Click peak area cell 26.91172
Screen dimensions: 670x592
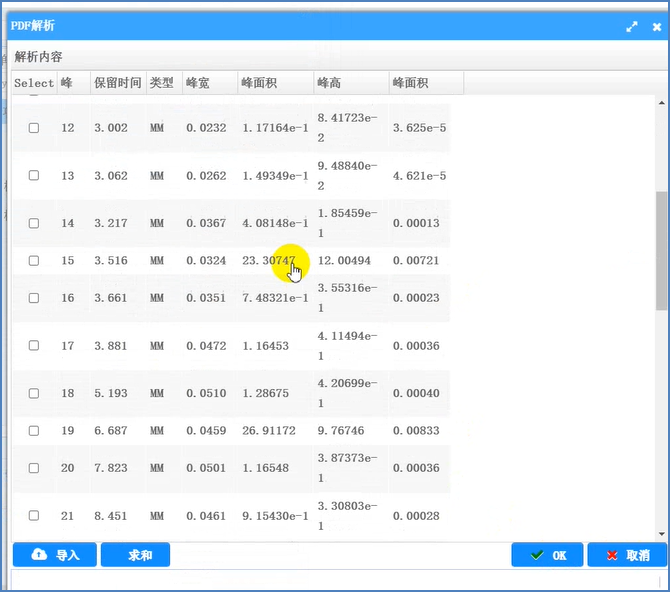(x=268, y=431)
